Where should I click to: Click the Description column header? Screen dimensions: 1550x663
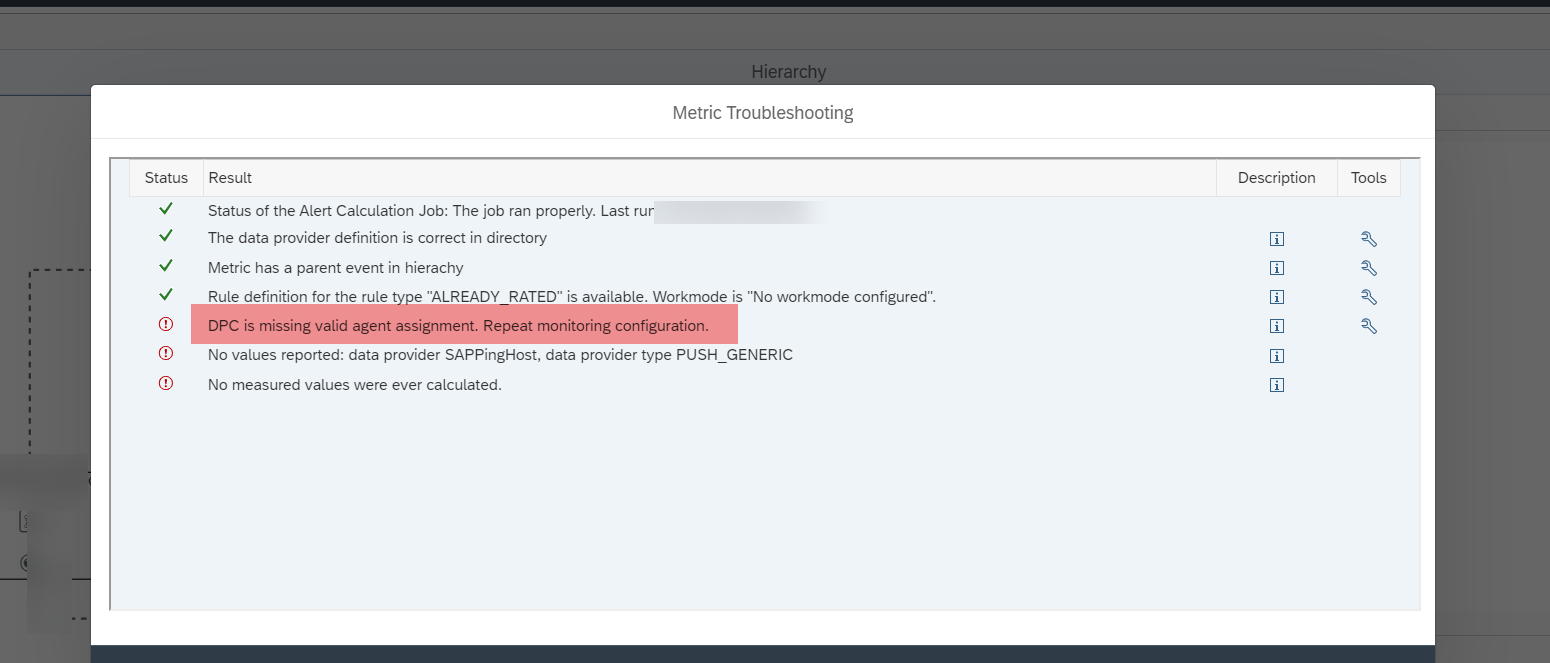[1277, 178]
